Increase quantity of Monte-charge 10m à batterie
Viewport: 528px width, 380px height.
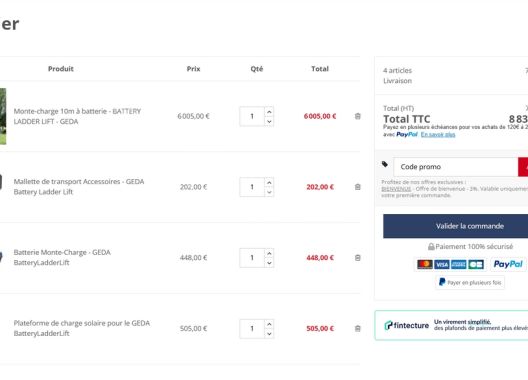pos(269,112)
